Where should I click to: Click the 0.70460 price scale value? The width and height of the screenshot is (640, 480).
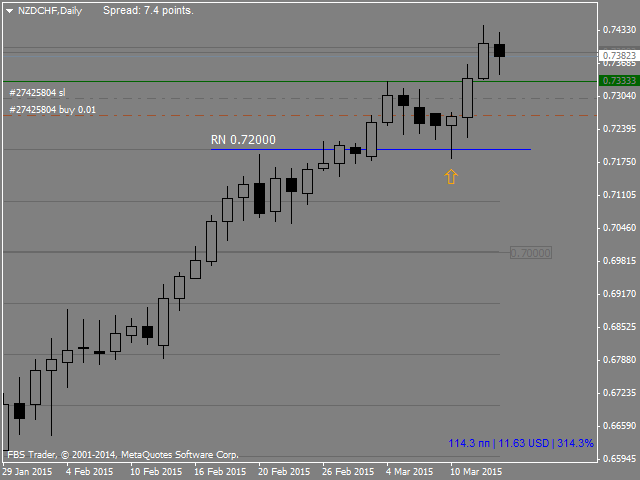(x=620, y=227)
